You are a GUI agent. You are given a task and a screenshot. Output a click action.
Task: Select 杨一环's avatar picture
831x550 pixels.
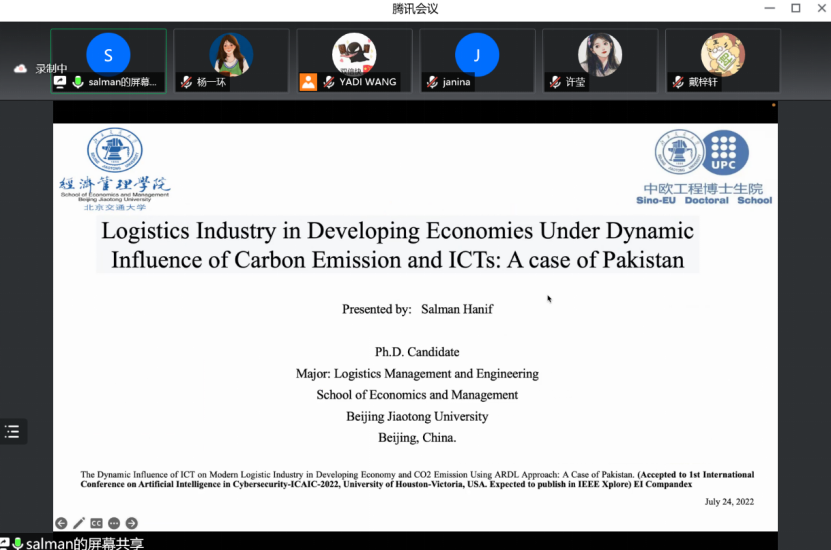click(x=231, y=55)
